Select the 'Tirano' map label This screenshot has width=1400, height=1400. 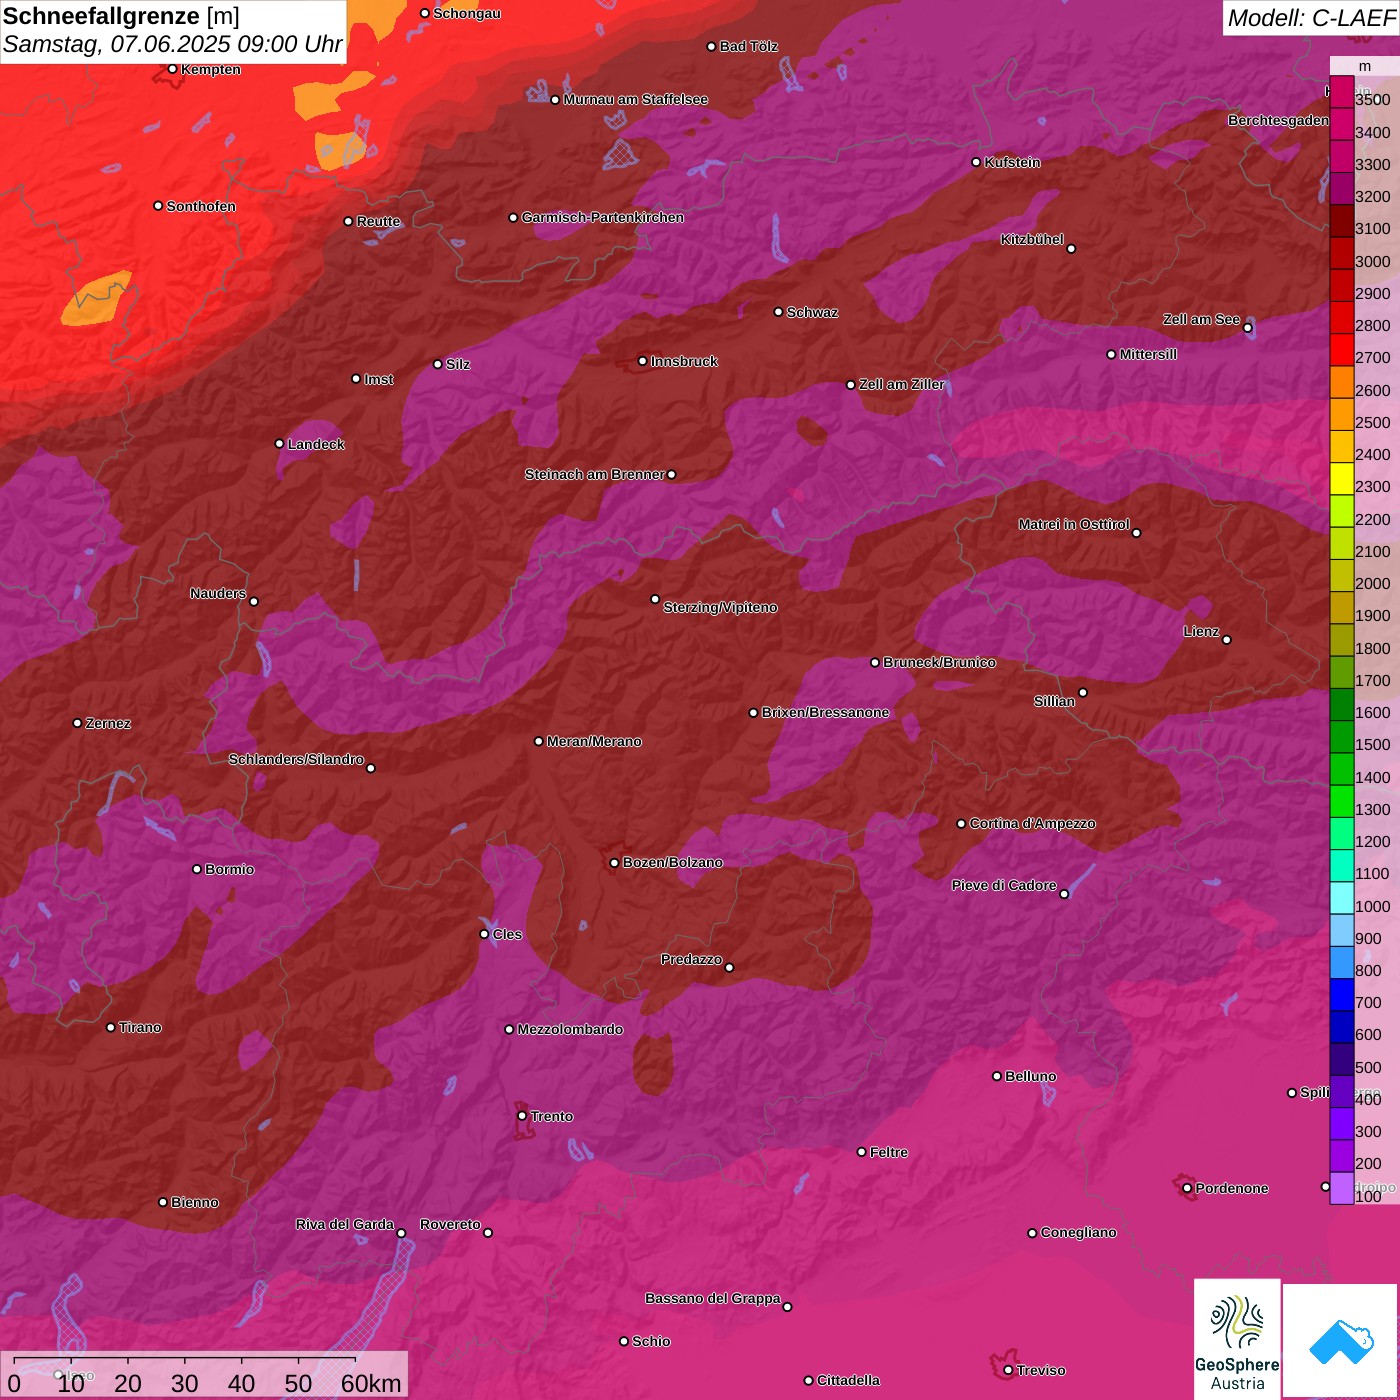click(x=140, y=1027)
